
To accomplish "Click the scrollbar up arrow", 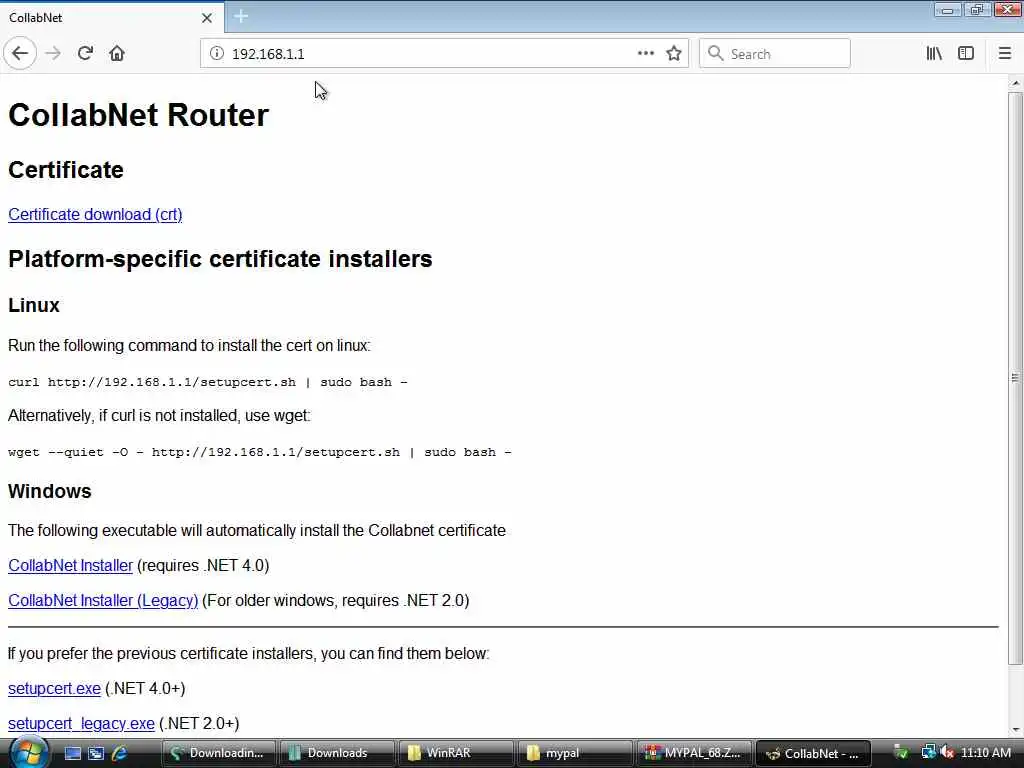I will [1015, 83].
